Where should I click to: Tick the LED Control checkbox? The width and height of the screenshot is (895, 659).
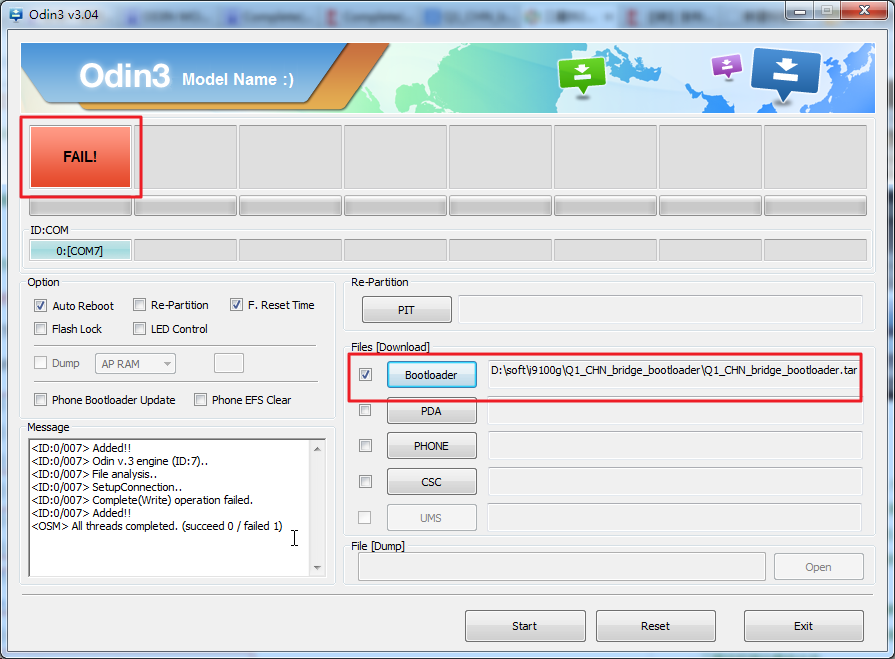point(139,329)
